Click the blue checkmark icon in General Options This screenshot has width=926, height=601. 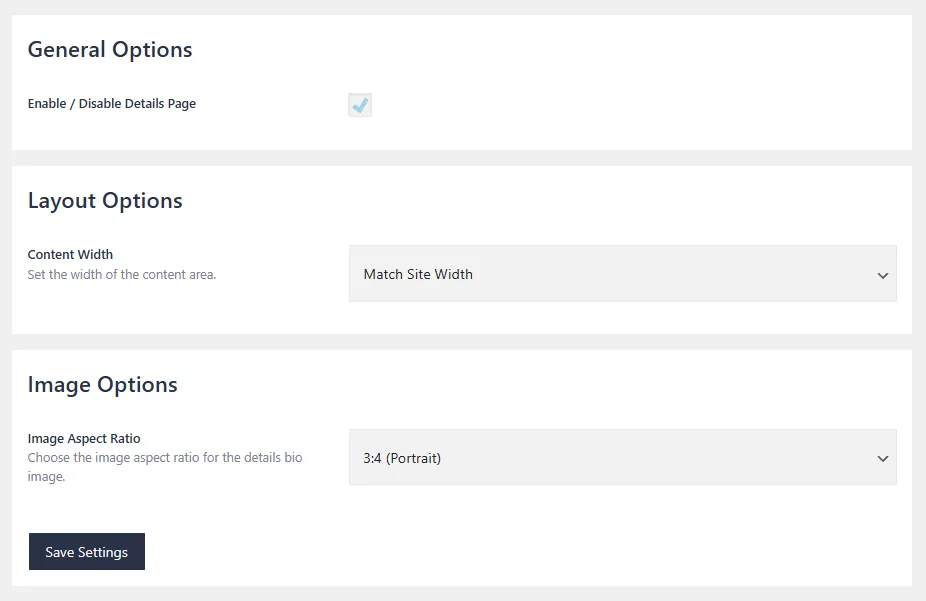[x=360, y=105]
